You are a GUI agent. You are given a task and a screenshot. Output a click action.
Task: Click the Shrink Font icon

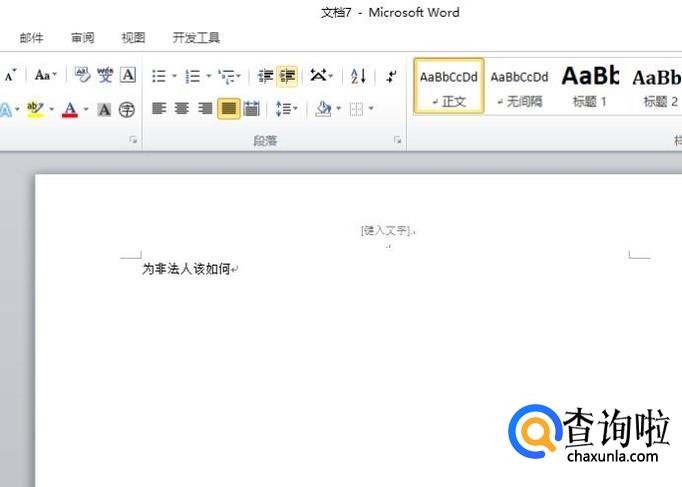pos(10,75)
